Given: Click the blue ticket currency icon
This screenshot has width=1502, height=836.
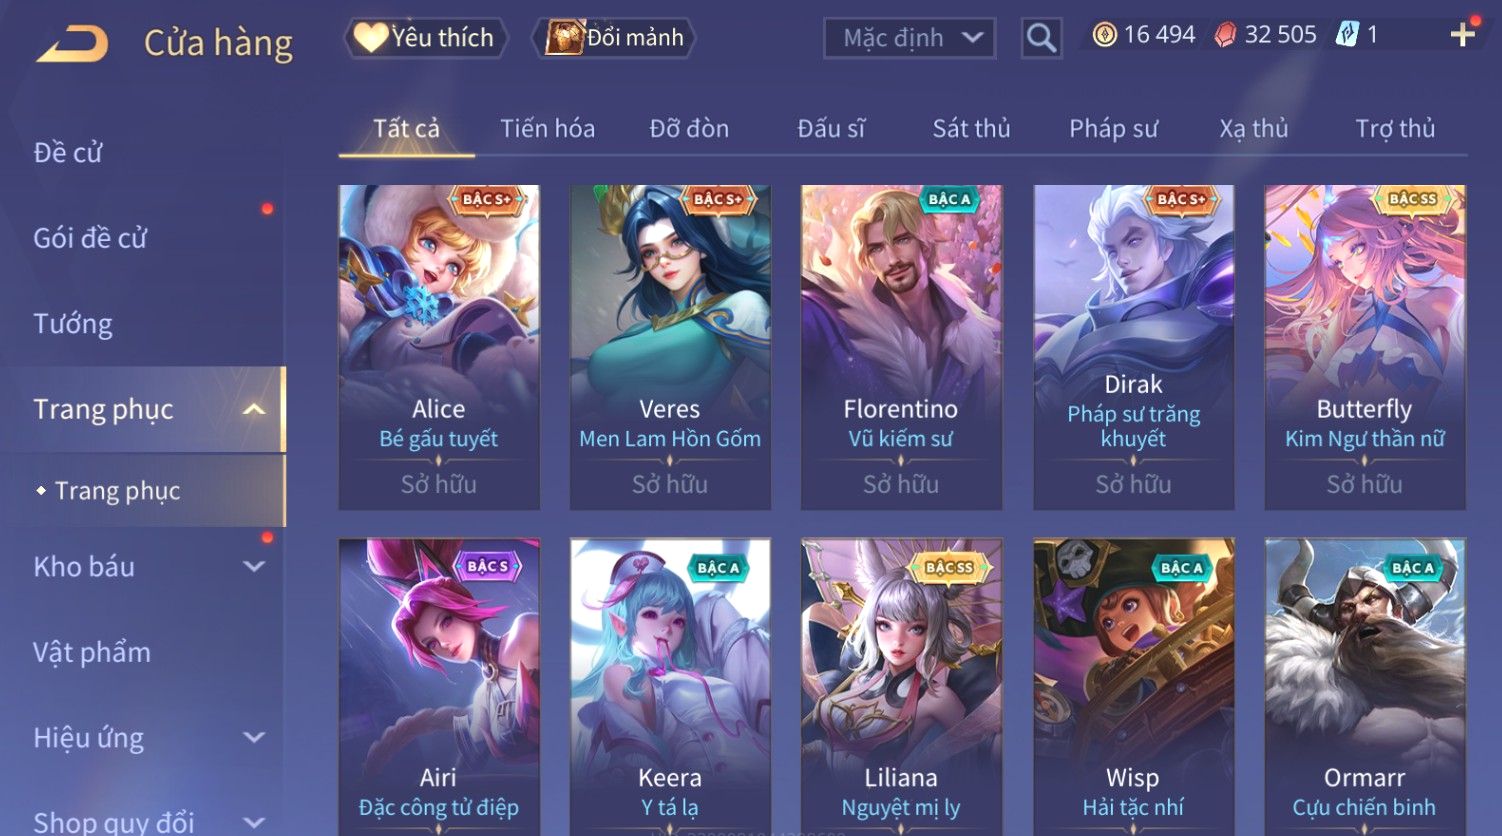Looking at the screenshot, I should coord(1347,35).
